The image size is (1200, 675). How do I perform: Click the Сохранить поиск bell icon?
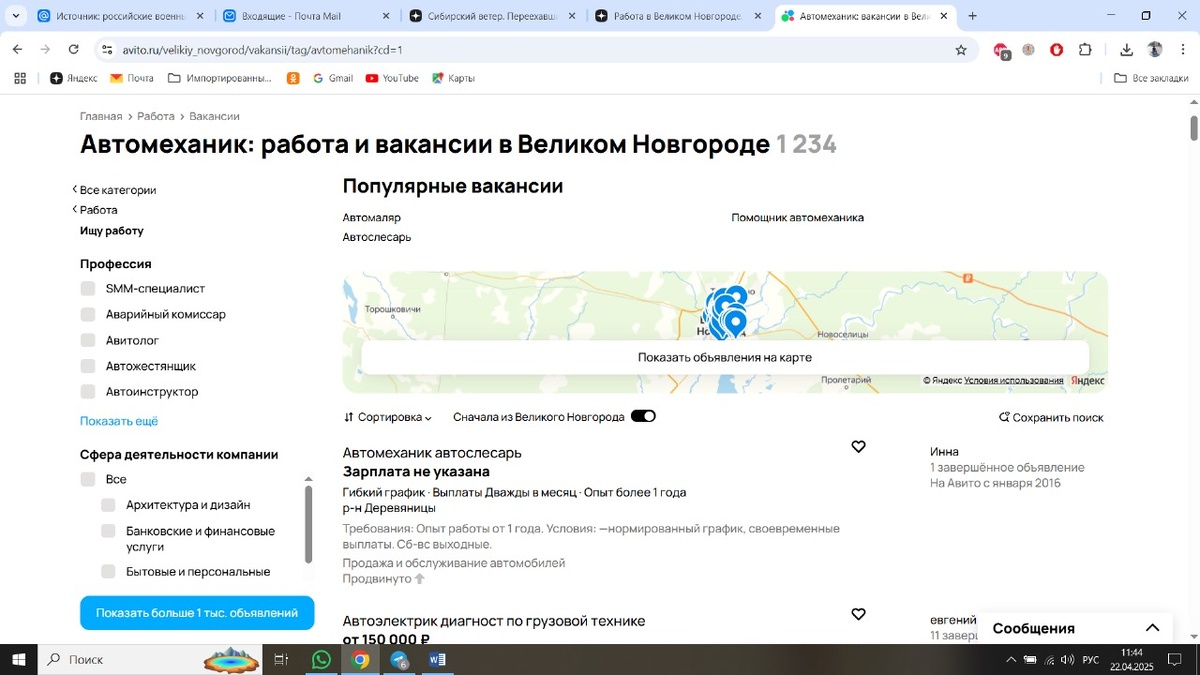coord(1003,417)
